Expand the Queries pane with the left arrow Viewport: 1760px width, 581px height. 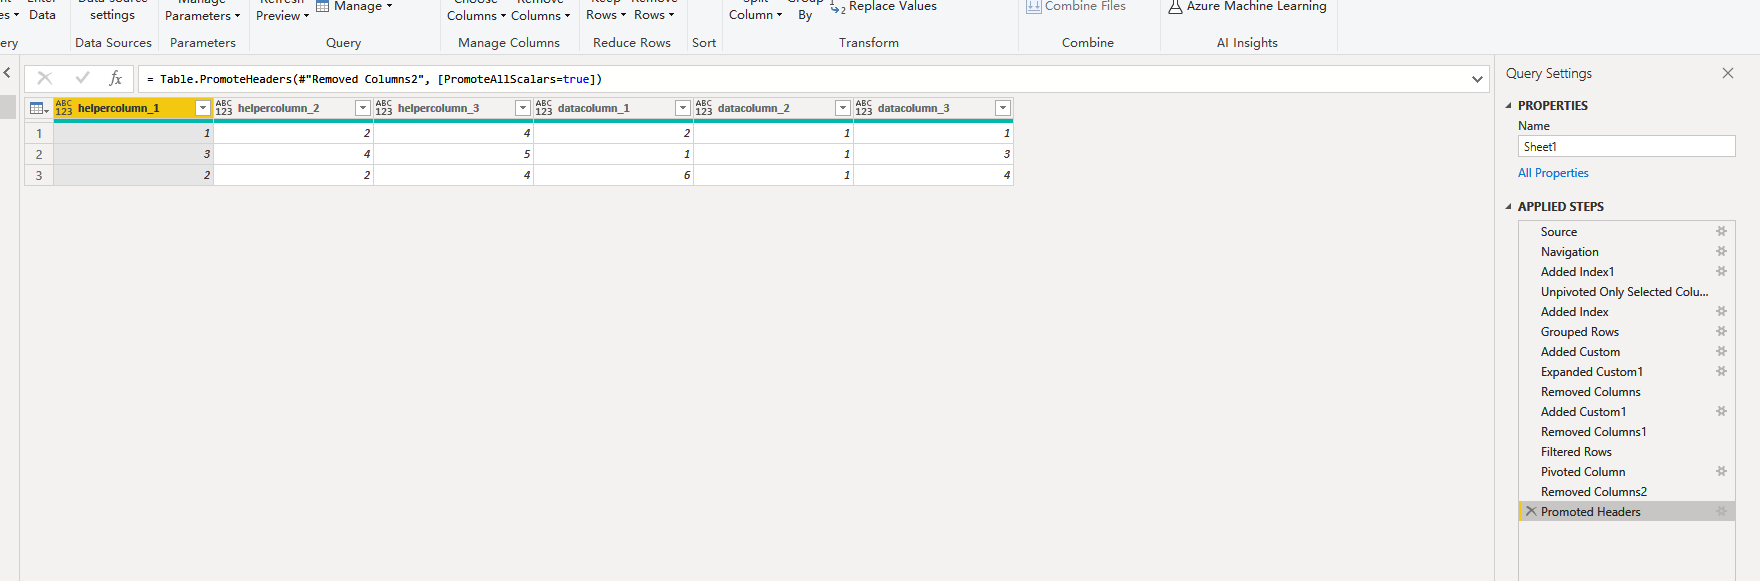pos(7,73)
